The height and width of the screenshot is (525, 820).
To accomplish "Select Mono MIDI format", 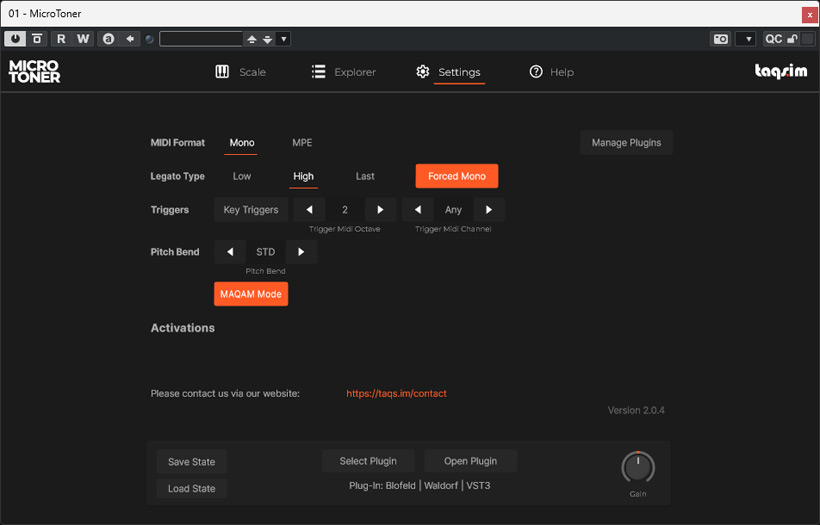I will coord(242,143).
